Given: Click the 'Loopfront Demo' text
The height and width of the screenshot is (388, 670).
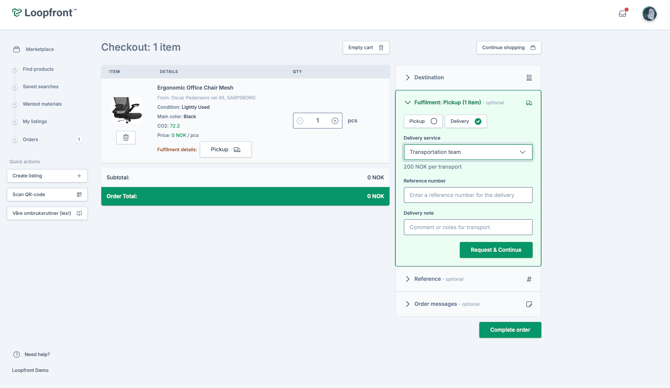Looking at the screenshot, I should coord(30,370).
